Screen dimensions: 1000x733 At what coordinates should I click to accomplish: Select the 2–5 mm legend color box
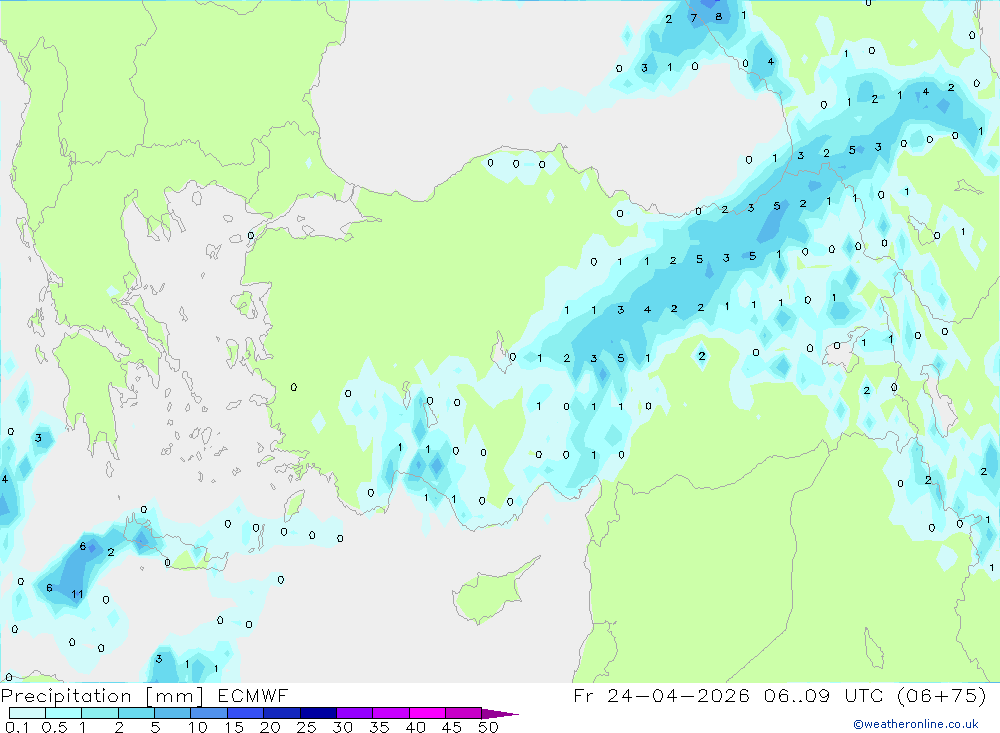coord(136,713)
